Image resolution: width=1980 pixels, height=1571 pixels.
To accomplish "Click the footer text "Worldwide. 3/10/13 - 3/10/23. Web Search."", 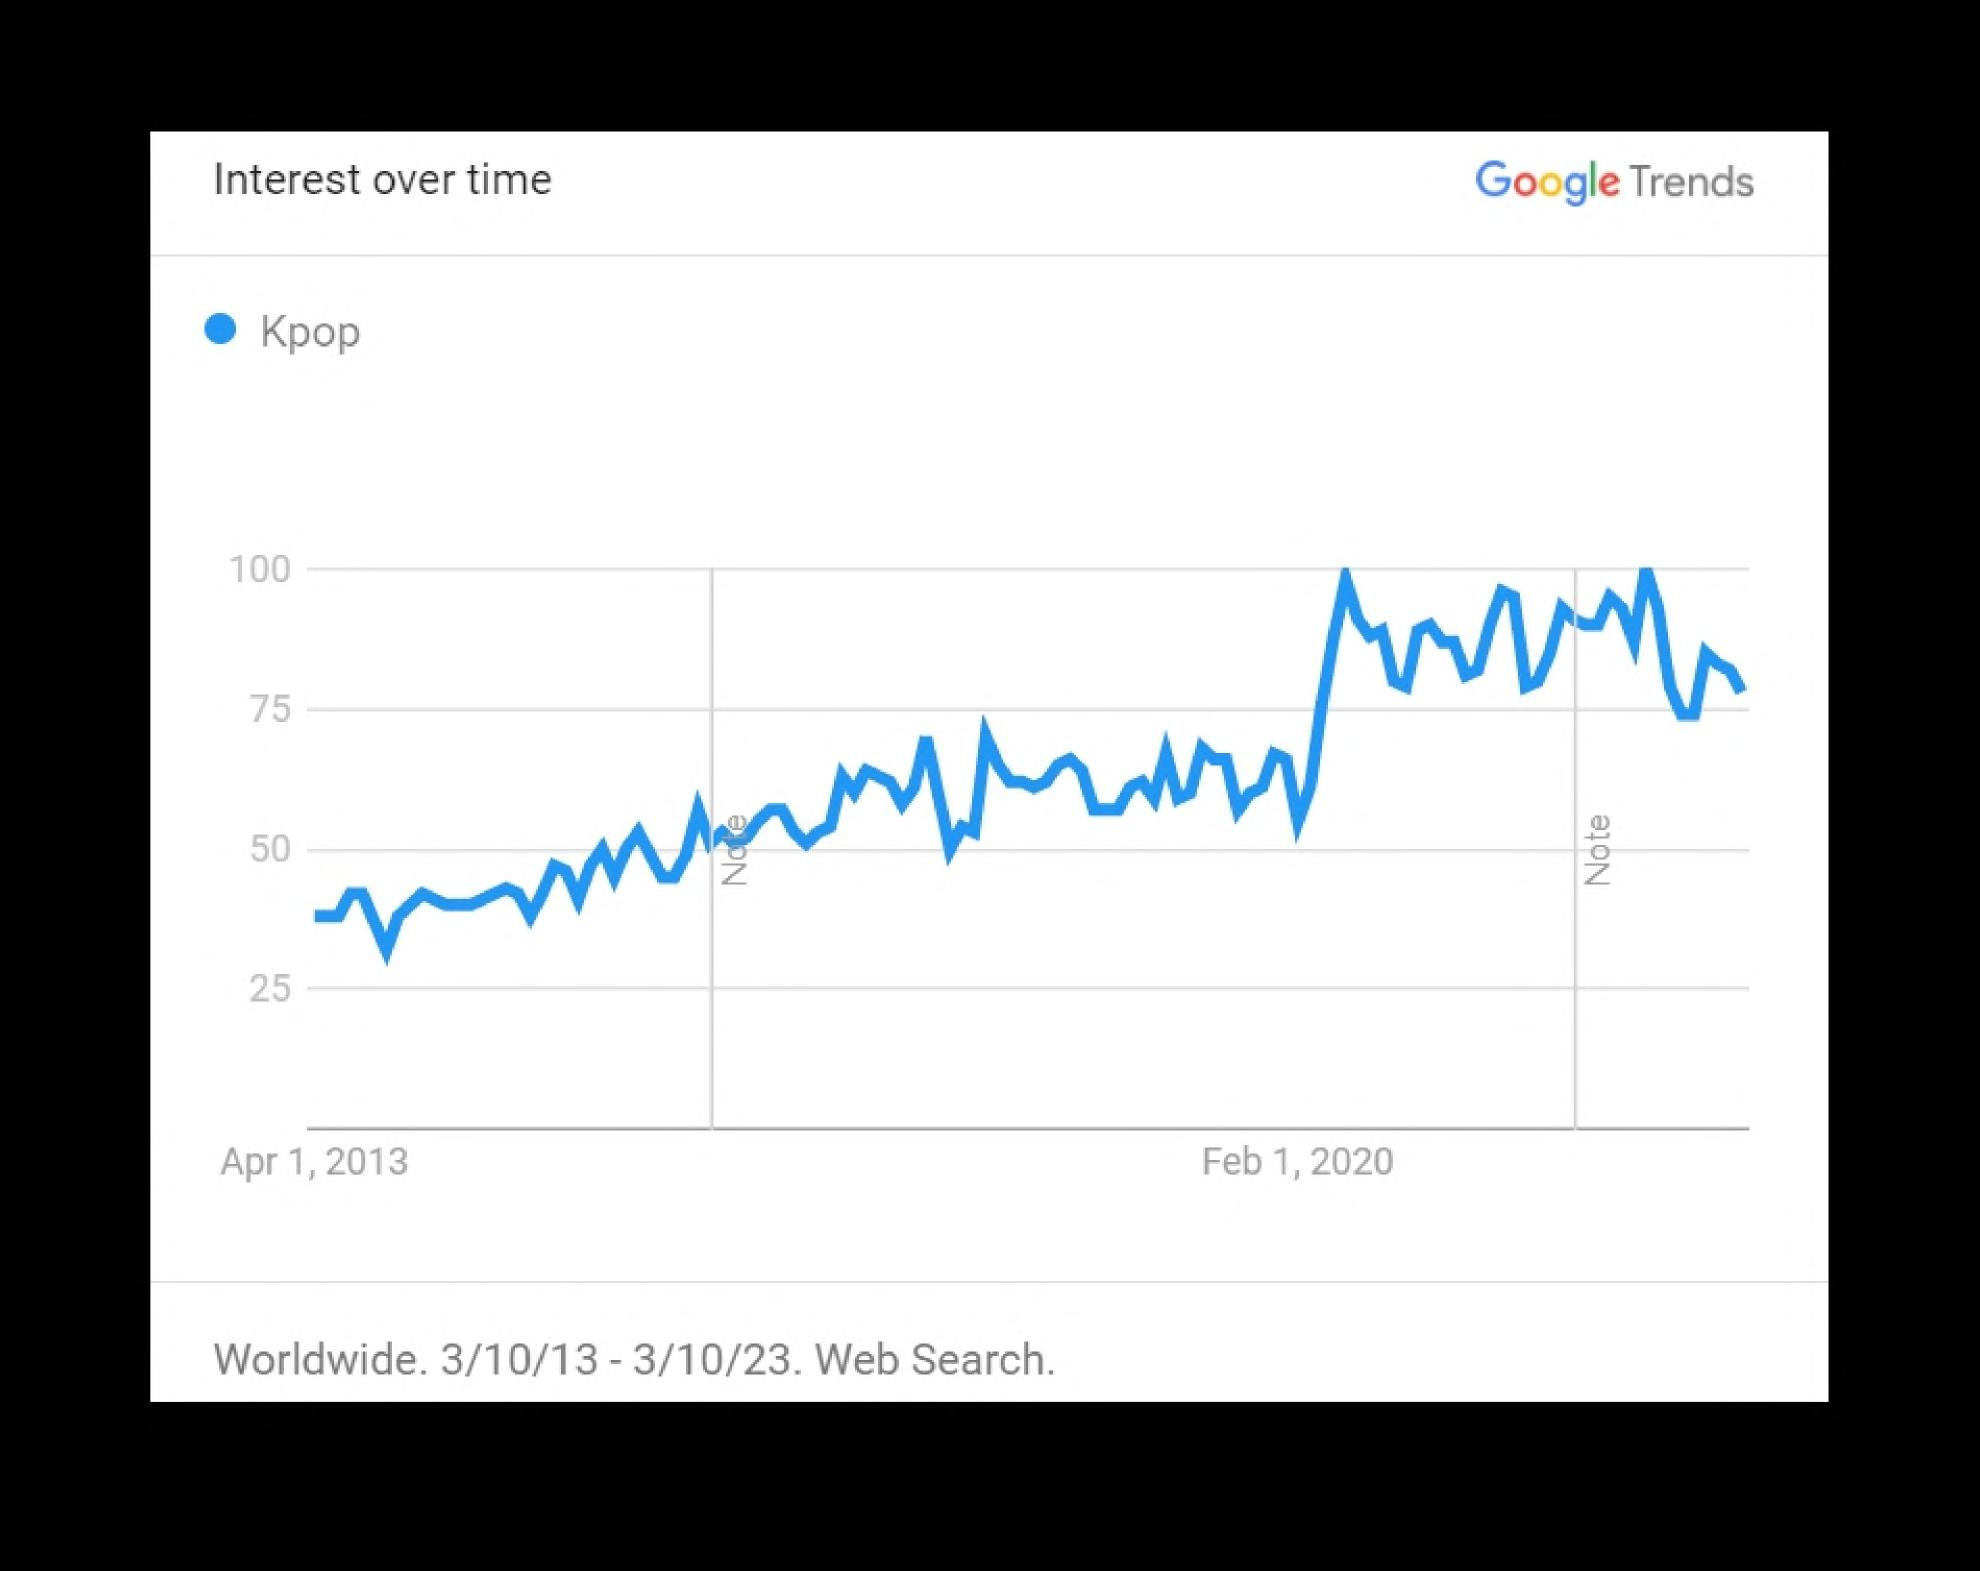I will click(634, 1360).
